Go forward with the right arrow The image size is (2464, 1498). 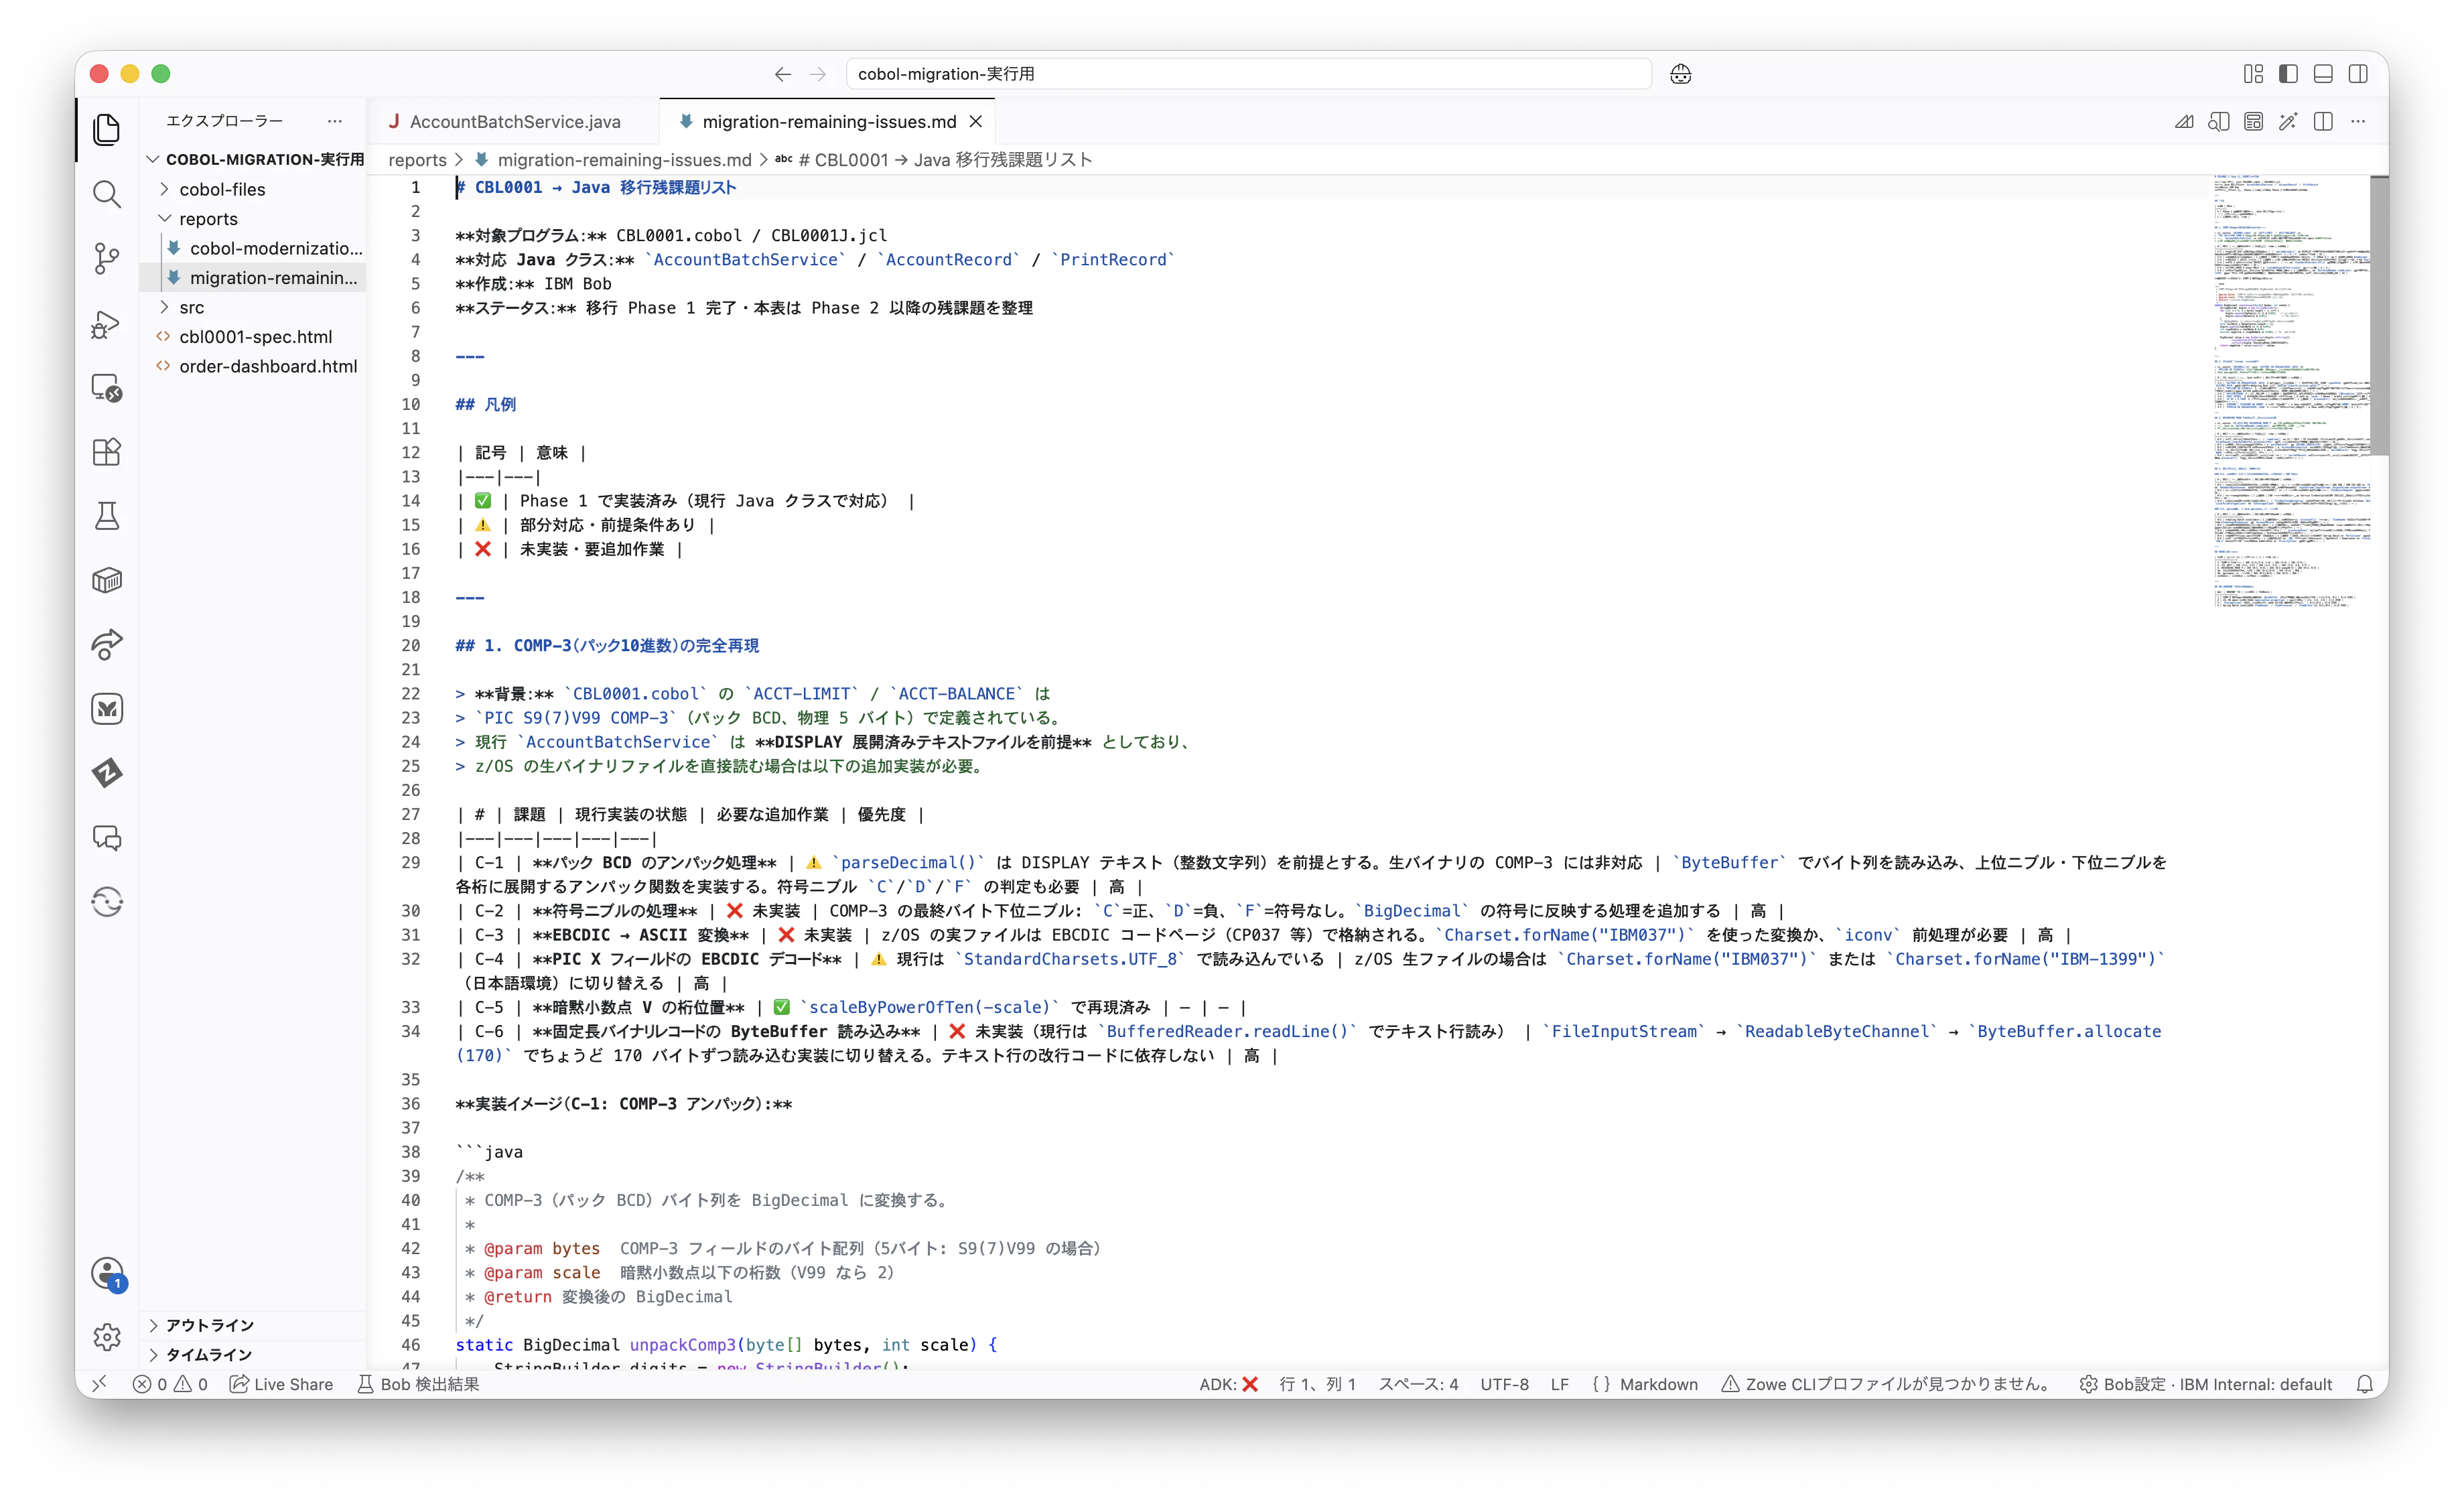point(818,74)
